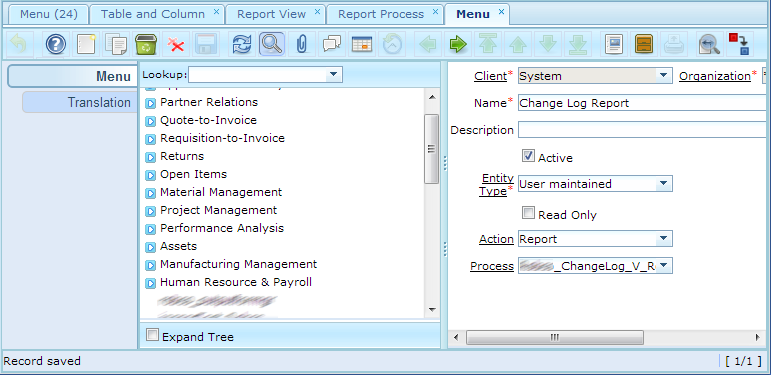Open the Help toolbar icon
This screenshot has height=375, width=771.
(56, 45)
